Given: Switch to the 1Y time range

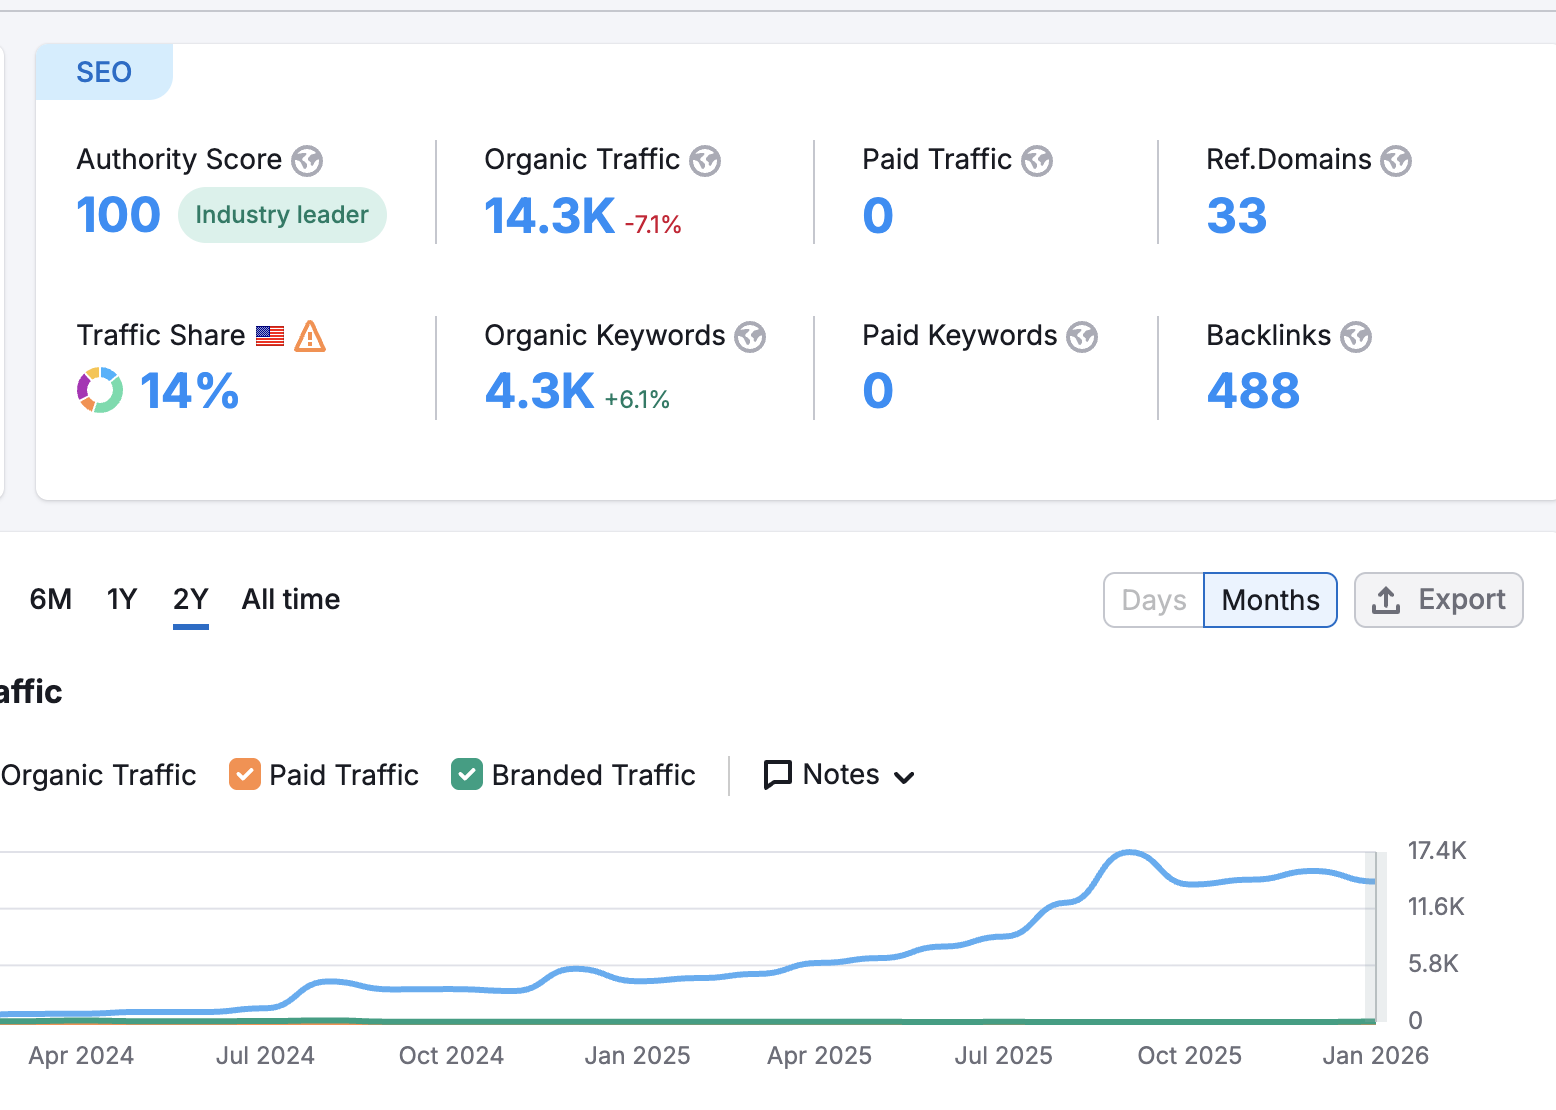Looking at the screenshot, I should pos(122,600).
